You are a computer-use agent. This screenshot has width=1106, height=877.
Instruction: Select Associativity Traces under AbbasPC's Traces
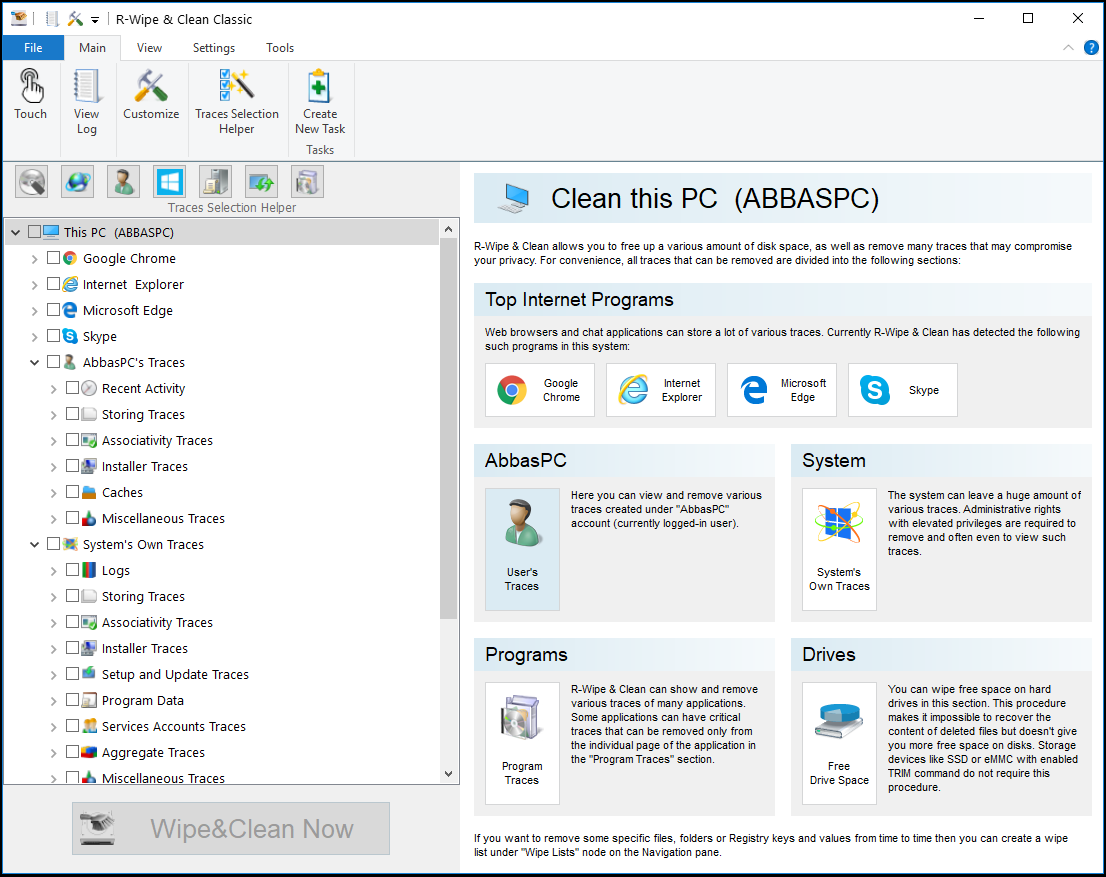coord(157,440)
